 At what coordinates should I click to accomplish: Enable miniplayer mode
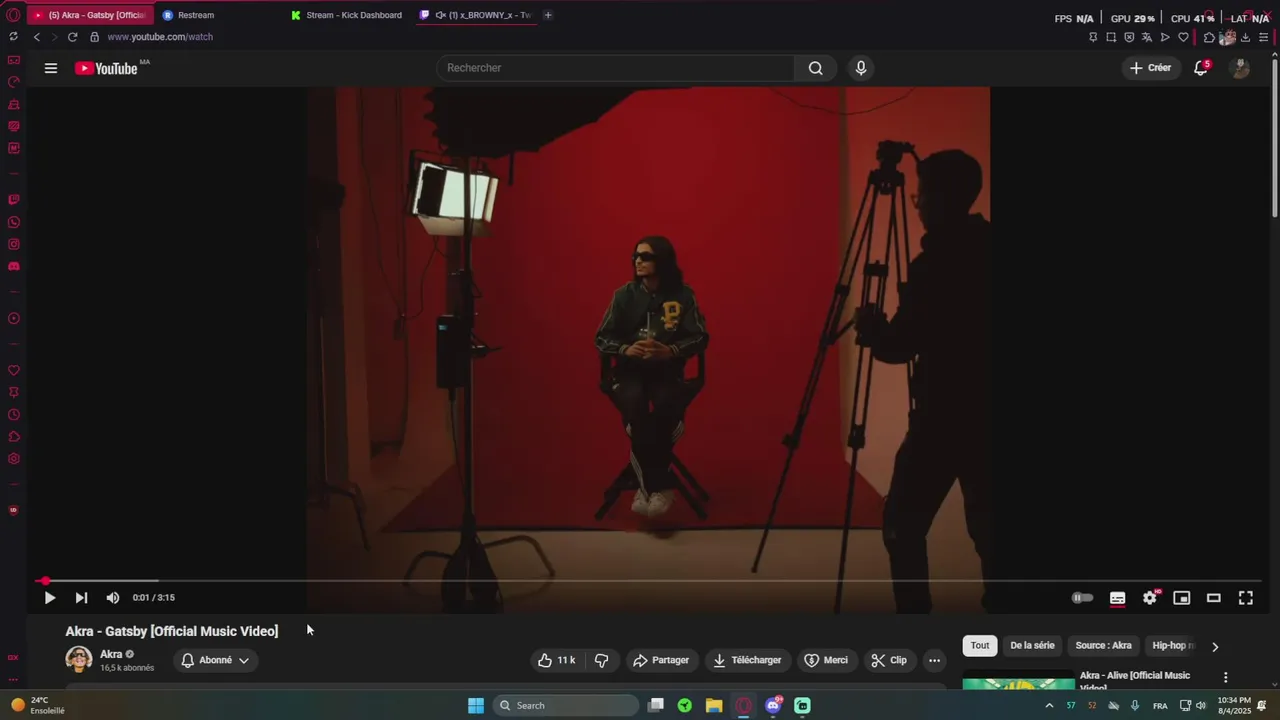click(1182, 598)
